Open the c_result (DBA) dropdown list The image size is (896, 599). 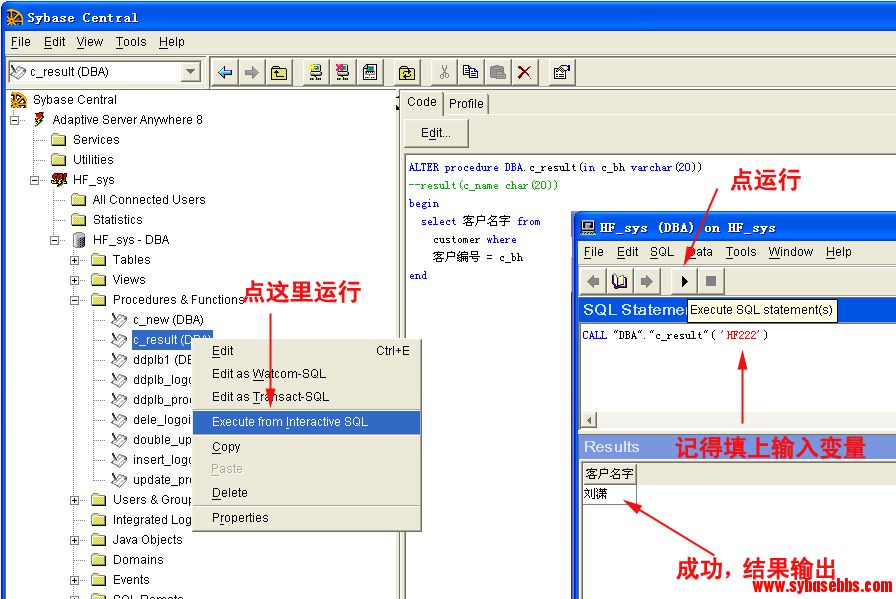(x=190, y=72)
